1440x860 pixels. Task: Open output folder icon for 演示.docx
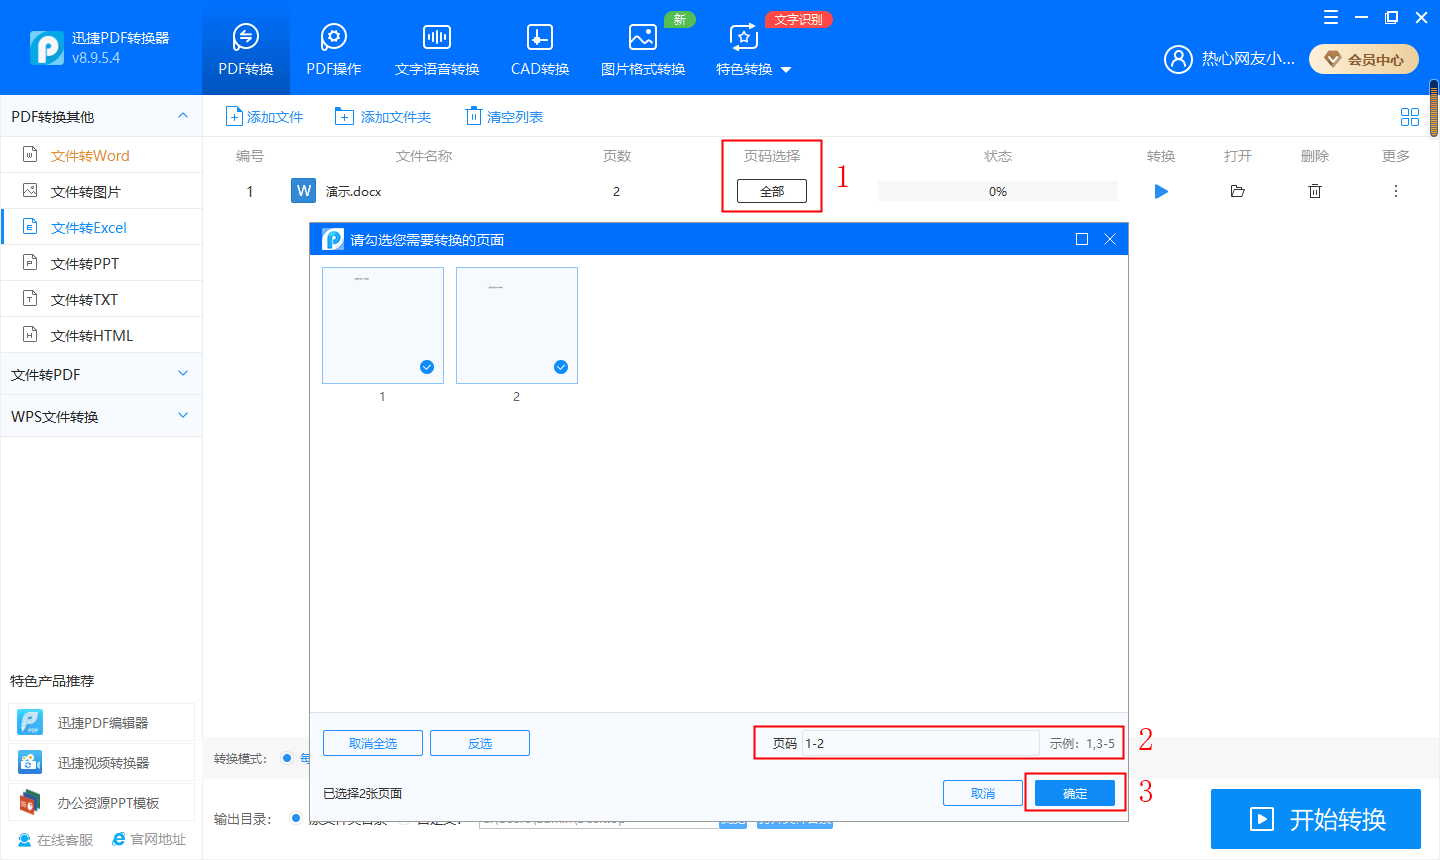coord(1237,191)
